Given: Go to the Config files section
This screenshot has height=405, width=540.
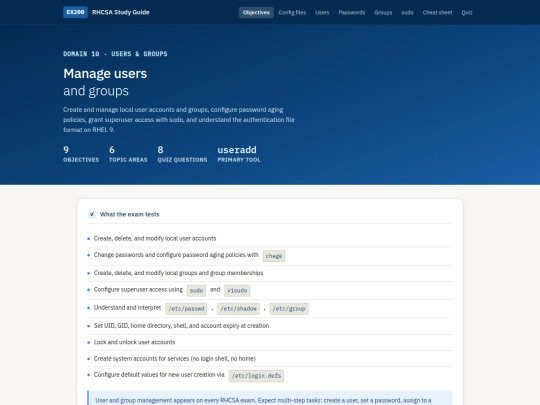Looking at the screenshot, I should pyautogui.click(x=292, y=12).
